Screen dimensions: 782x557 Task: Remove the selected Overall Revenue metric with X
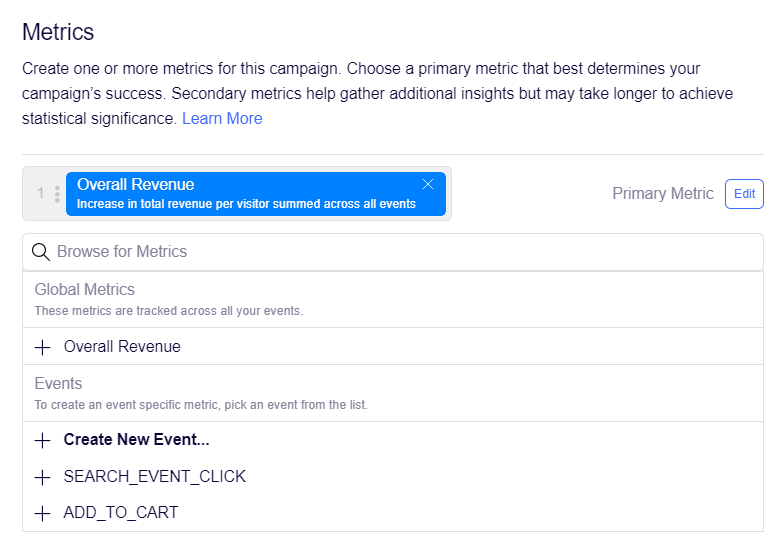[428, 184]
